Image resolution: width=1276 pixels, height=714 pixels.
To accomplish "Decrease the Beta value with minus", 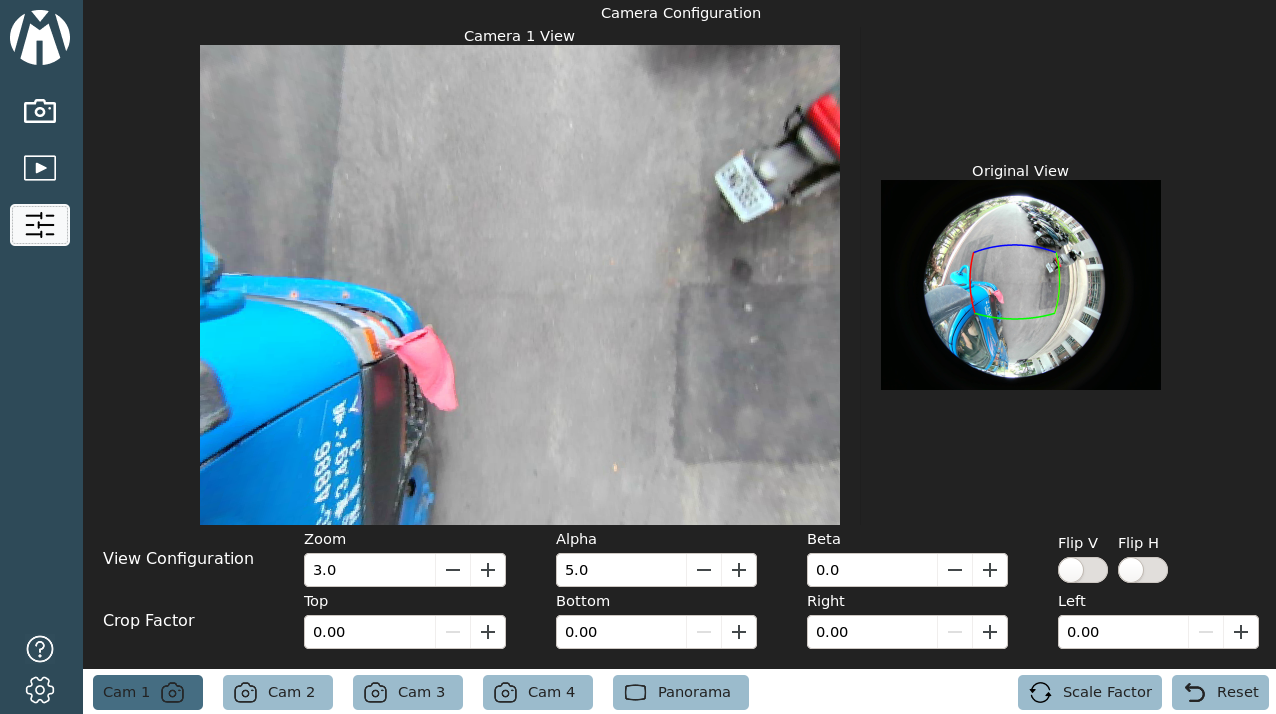I will [x=955, y=570].
